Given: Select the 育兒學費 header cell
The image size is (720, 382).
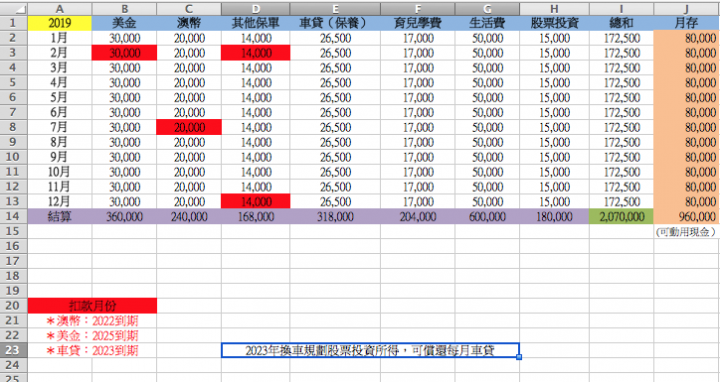Looking at the screenshot, I should click(418, 23).
